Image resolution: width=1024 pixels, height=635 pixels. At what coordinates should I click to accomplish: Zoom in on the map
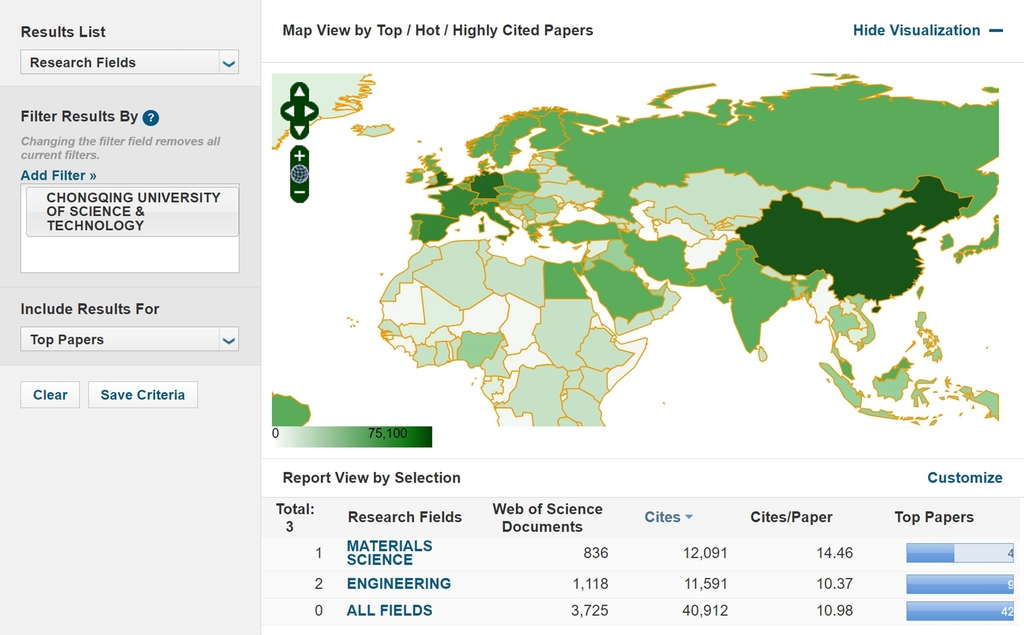pos(299,156)
